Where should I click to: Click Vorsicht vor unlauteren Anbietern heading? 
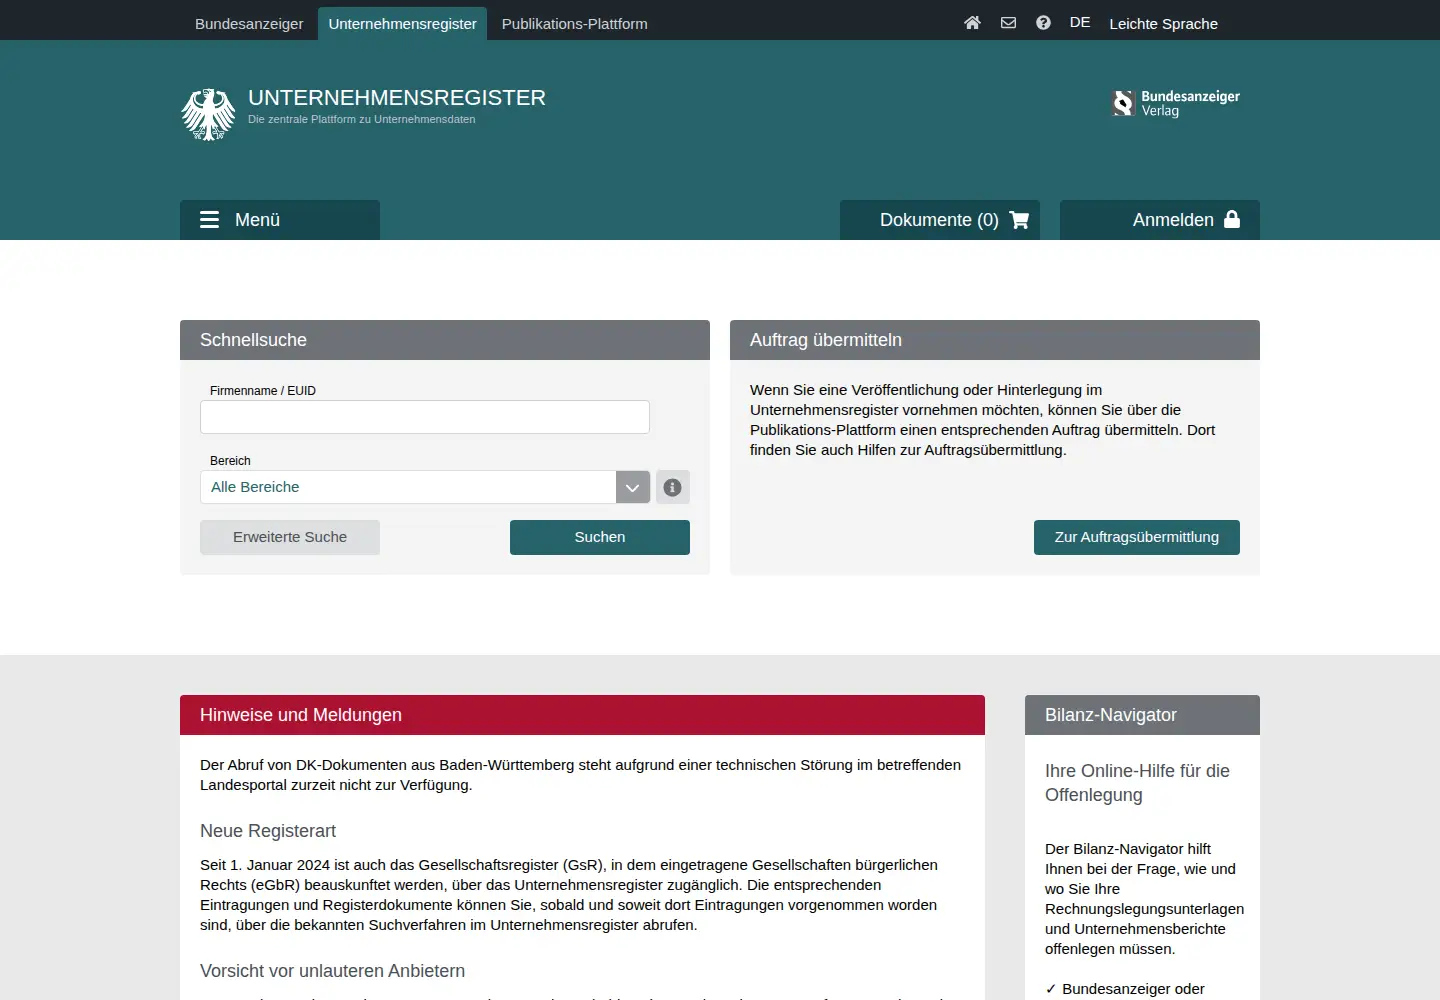pyautogui.click(x=332, y=971)
